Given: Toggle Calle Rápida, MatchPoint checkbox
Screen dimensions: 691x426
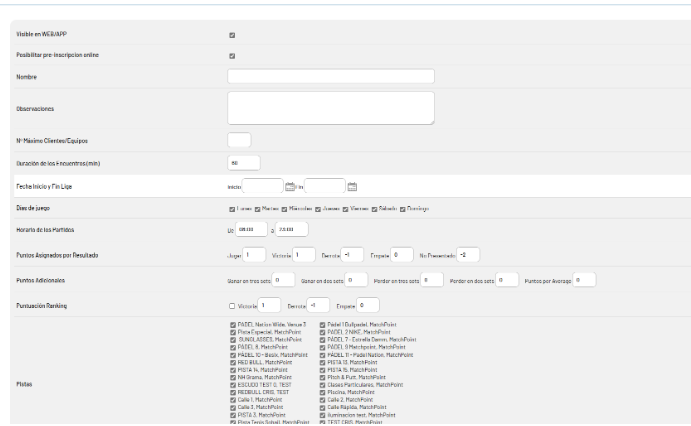Looking at the screenshot, I should [x=323, y=407].
